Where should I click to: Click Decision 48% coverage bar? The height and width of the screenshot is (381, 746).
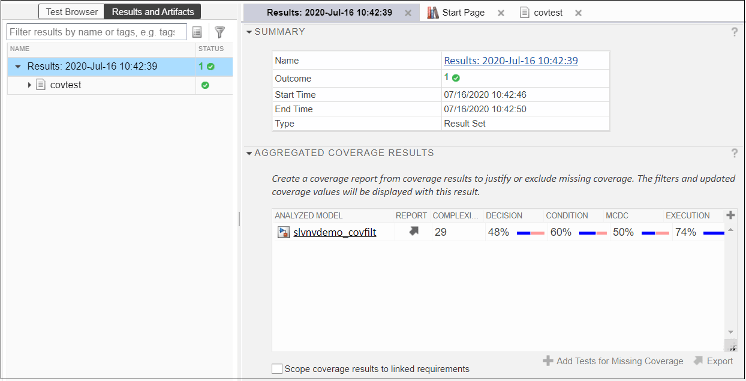[x=530, y=233]
